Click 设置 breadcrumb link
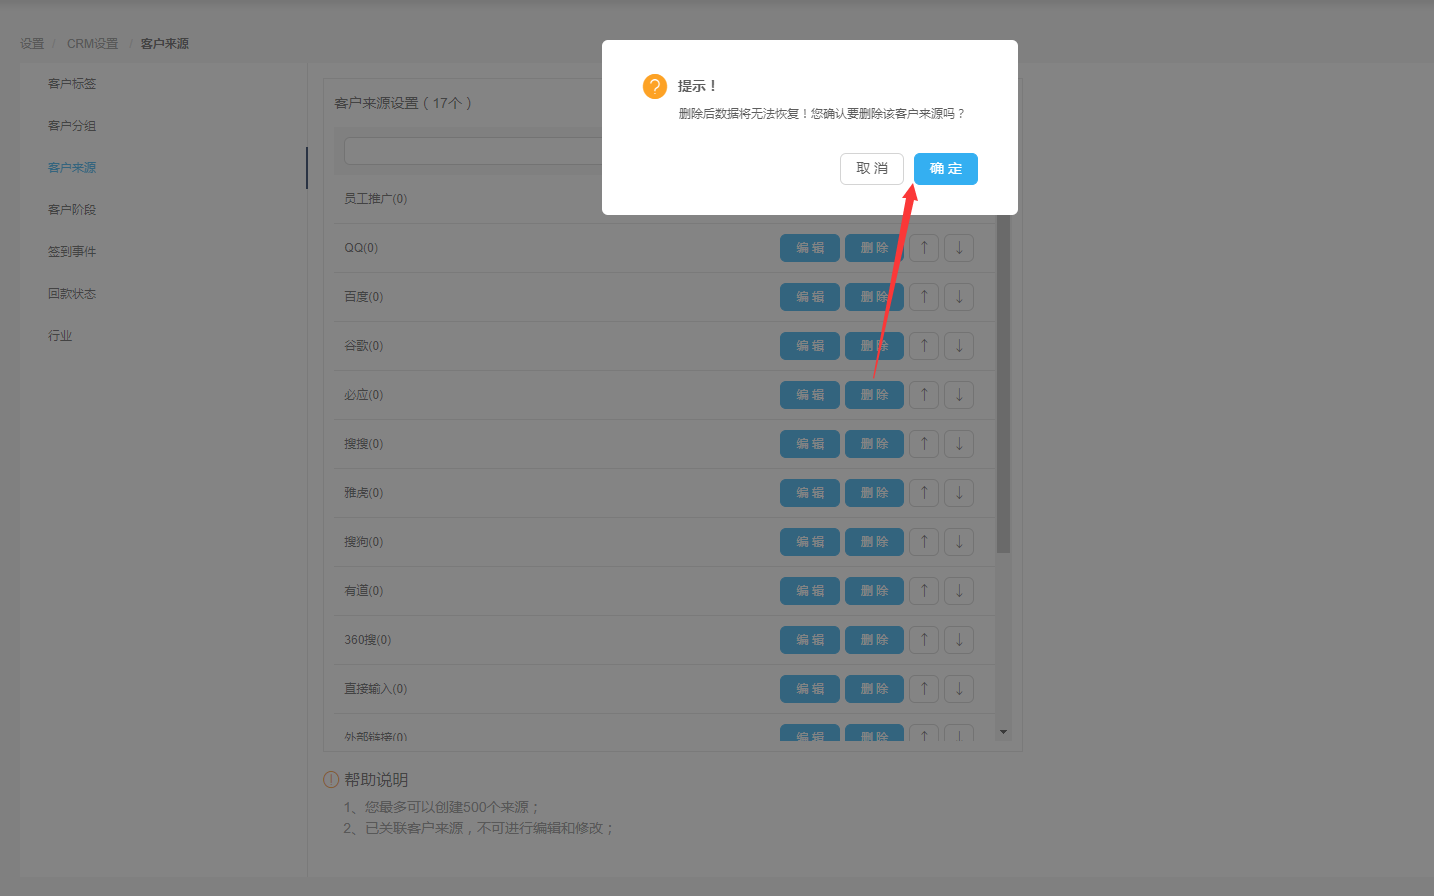Viewport: 1434px width, 896px height. pos(32,44)
